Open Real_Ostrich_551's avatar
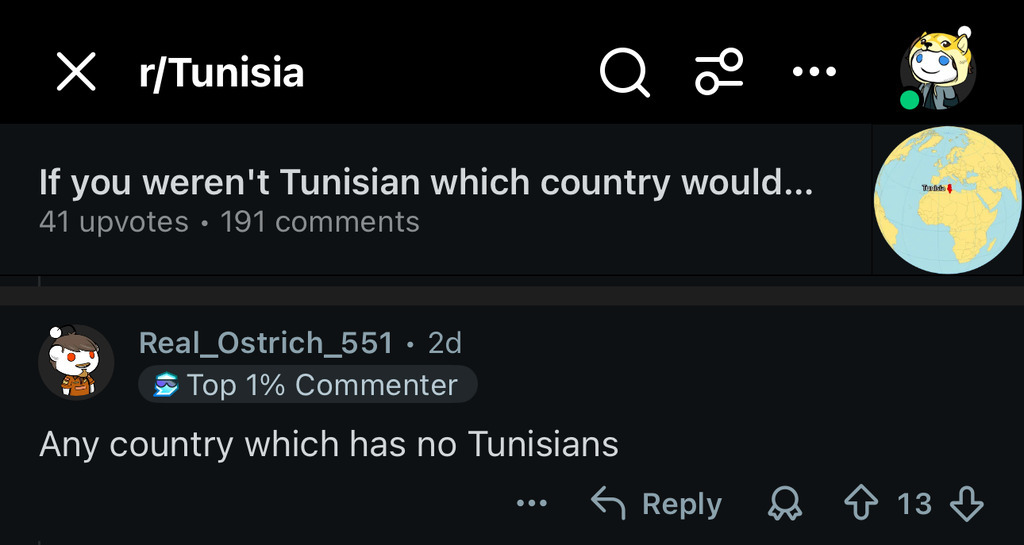 76,362
